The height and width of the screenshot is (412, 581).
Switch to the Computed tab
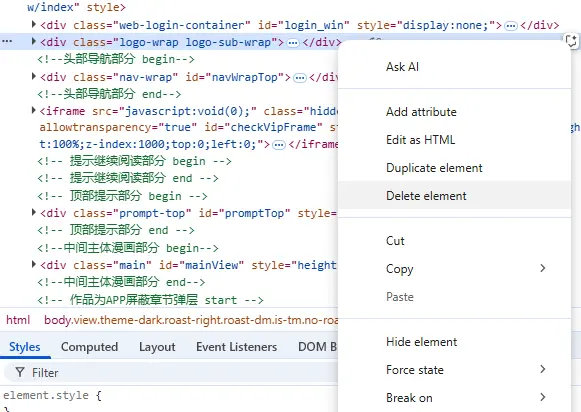(x=89, y=347)
